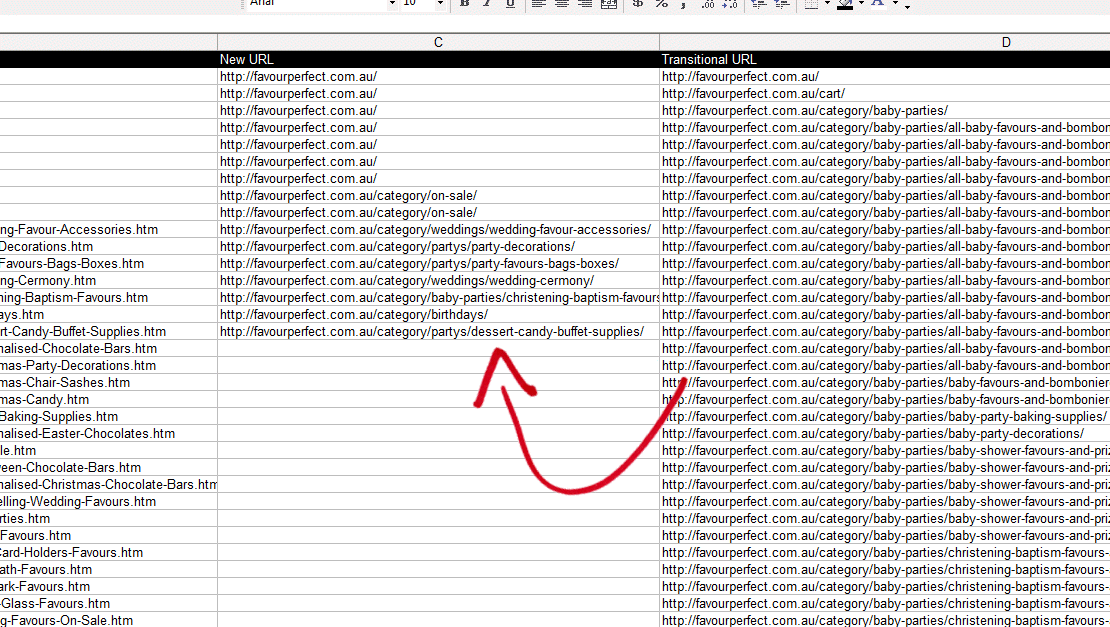Apply Percent style format

(x=661, y=4)
